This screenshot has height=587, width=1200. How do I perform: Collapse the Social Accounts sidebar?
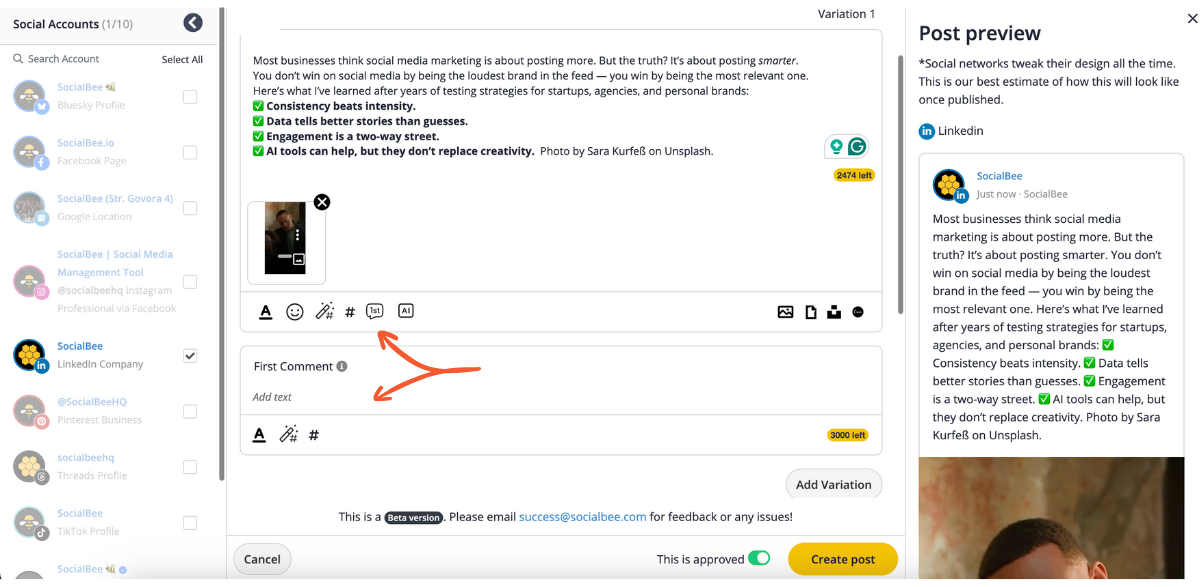[193, 23]
